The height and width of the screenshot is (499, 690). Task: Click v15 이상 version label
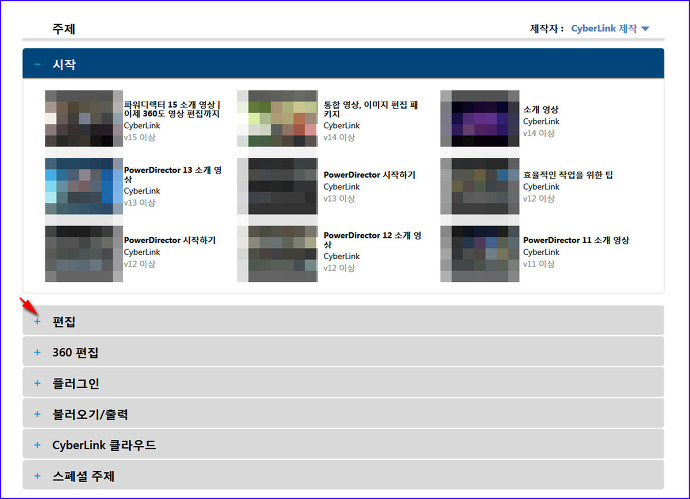pos(139,137)
